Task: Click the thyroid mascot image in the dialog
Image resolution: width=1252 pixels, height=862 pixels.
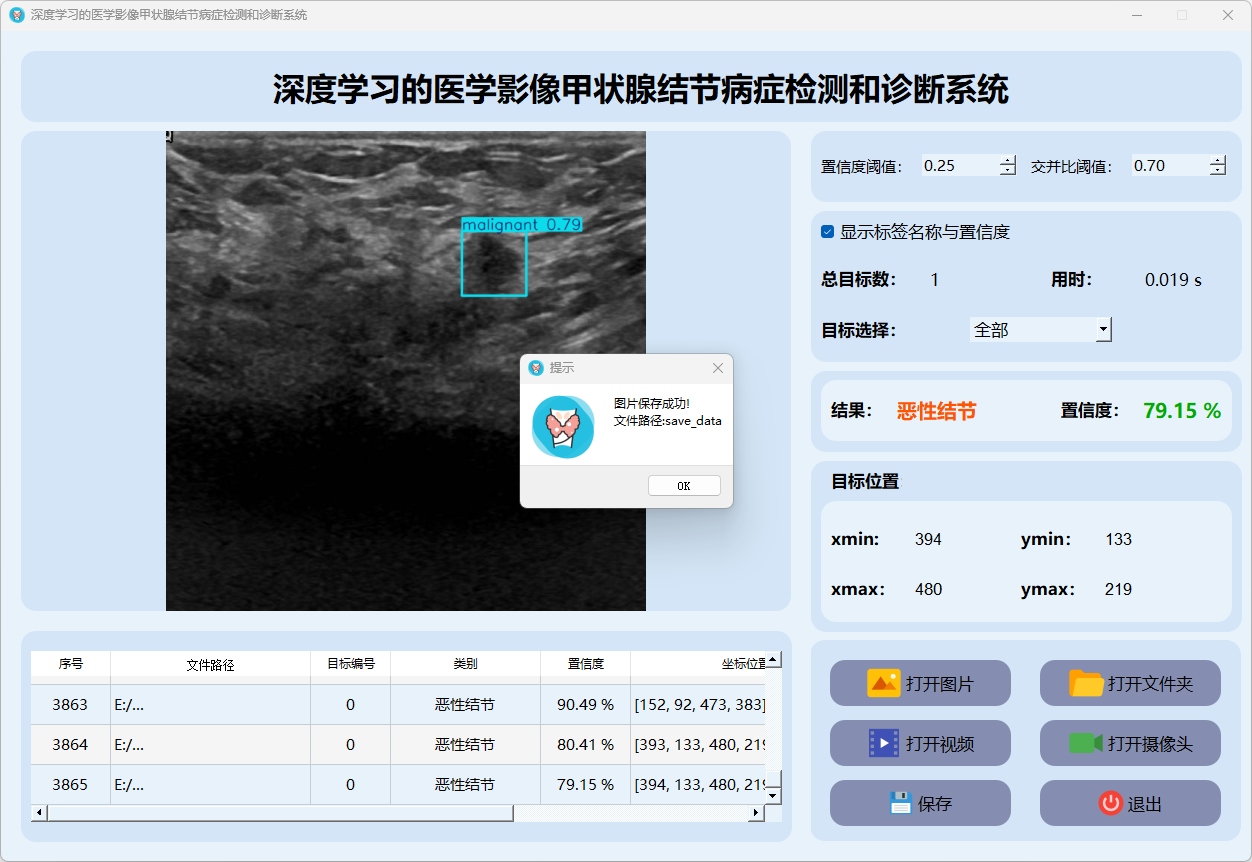Action: click(x=563, y=427)
